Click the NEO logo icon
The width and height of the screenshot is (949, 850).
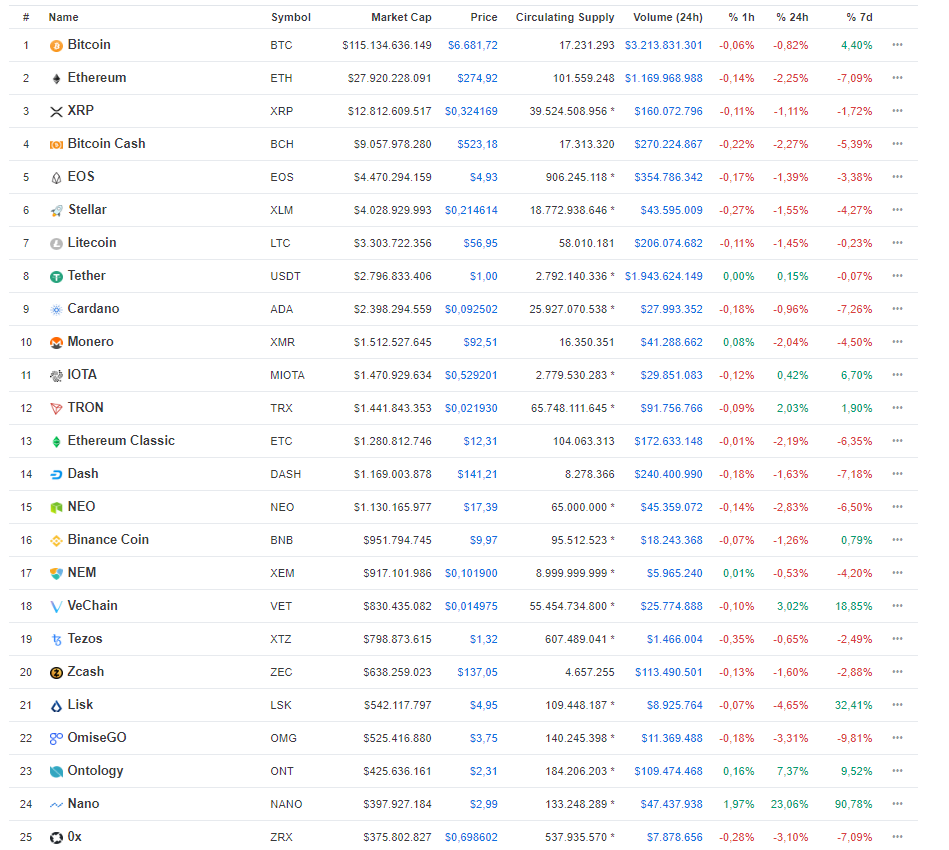tap(56, 508)
